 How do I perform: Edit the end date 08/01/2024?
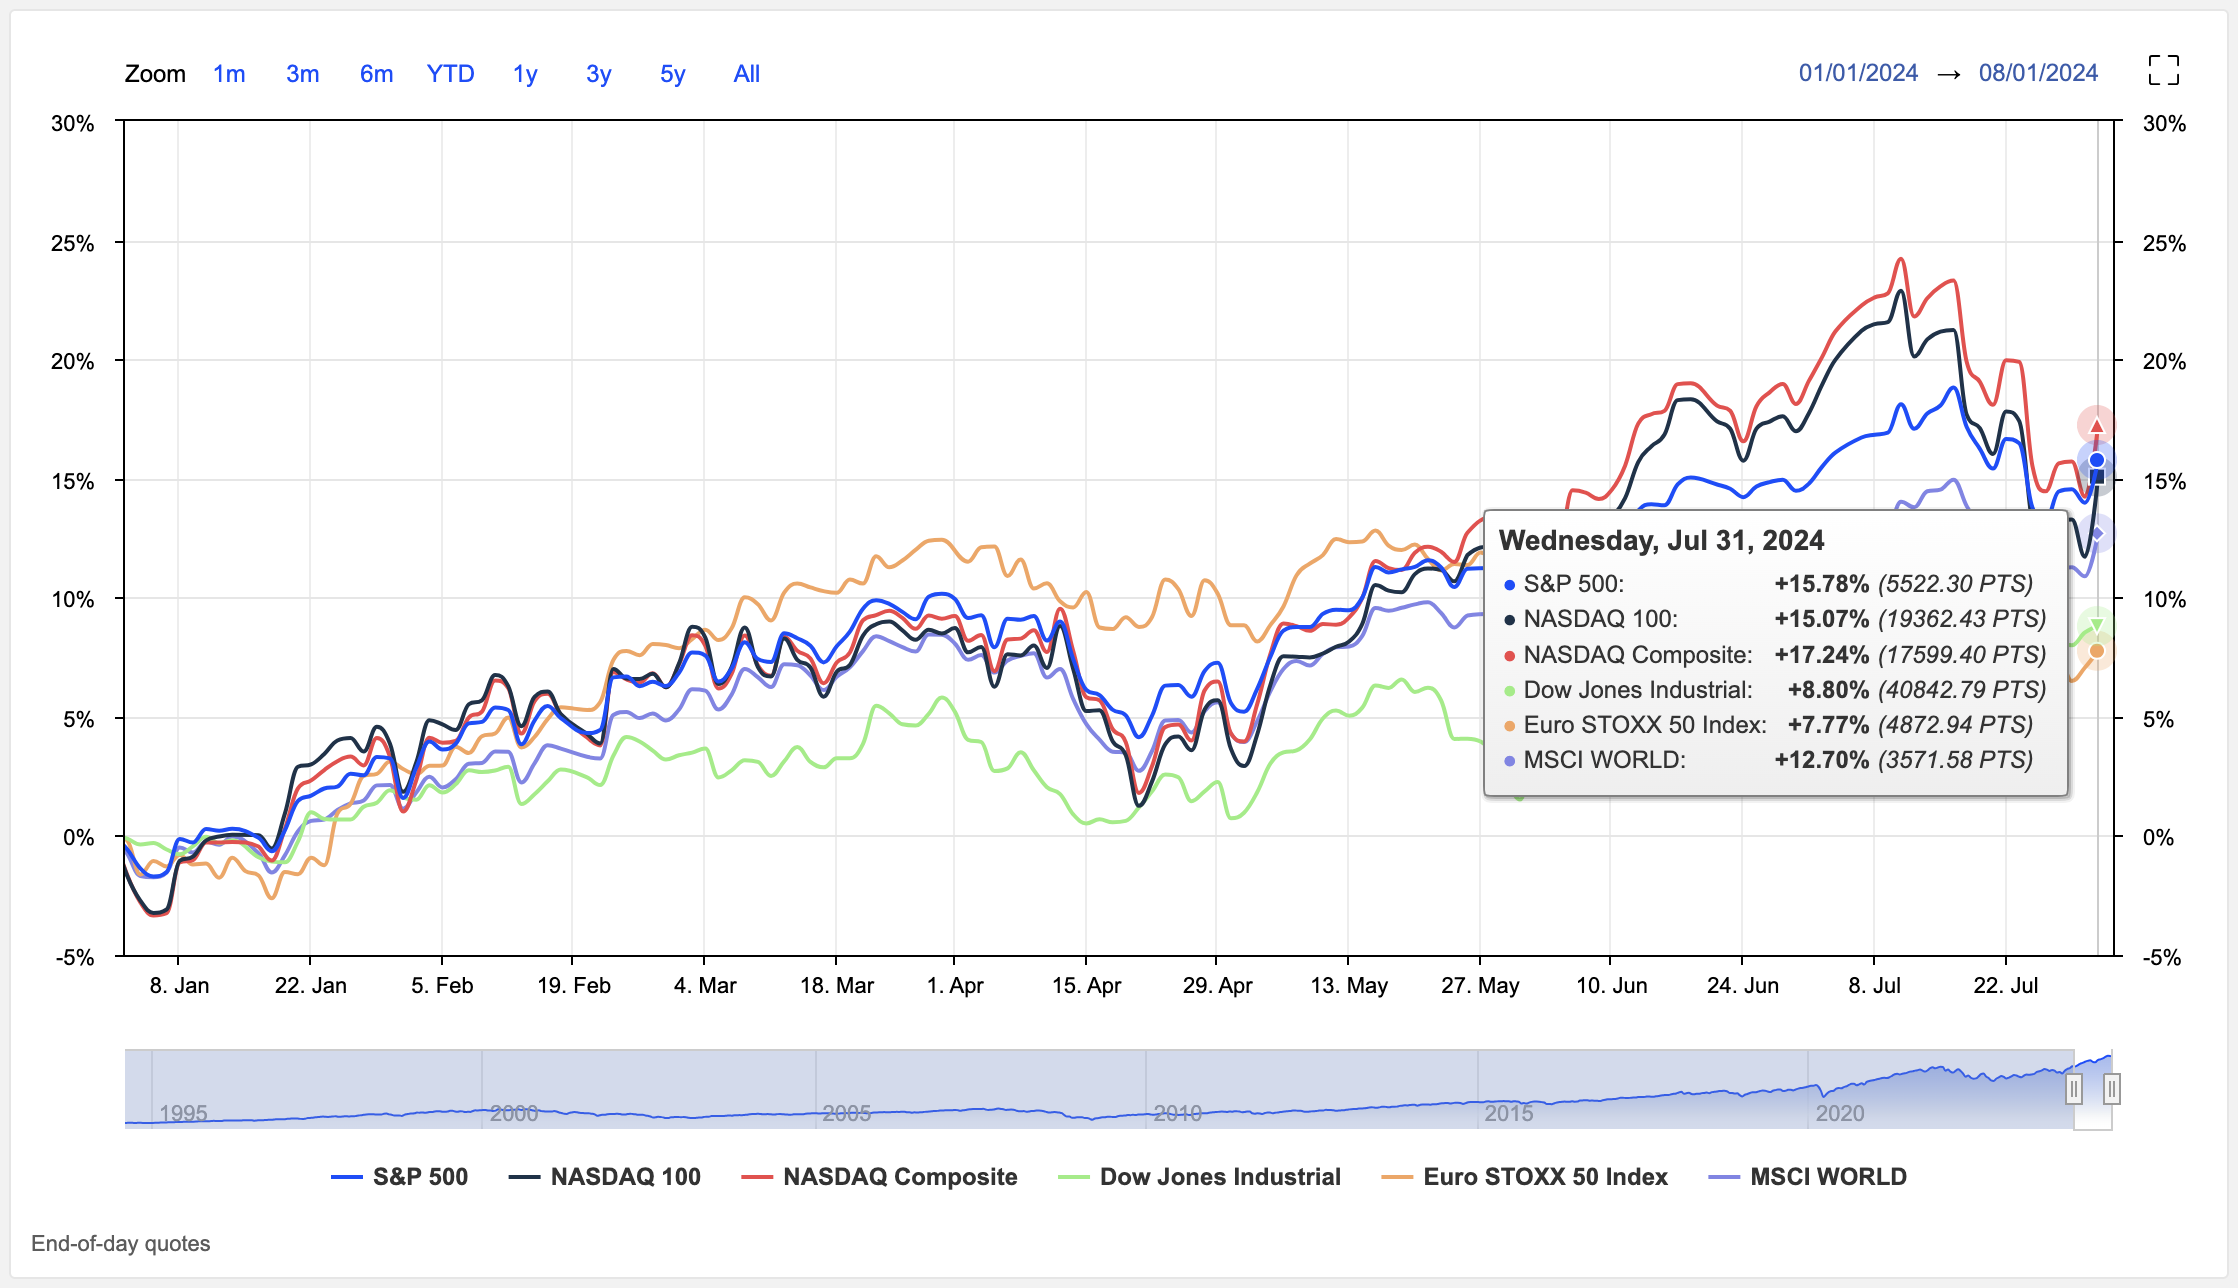point(2038,73)
